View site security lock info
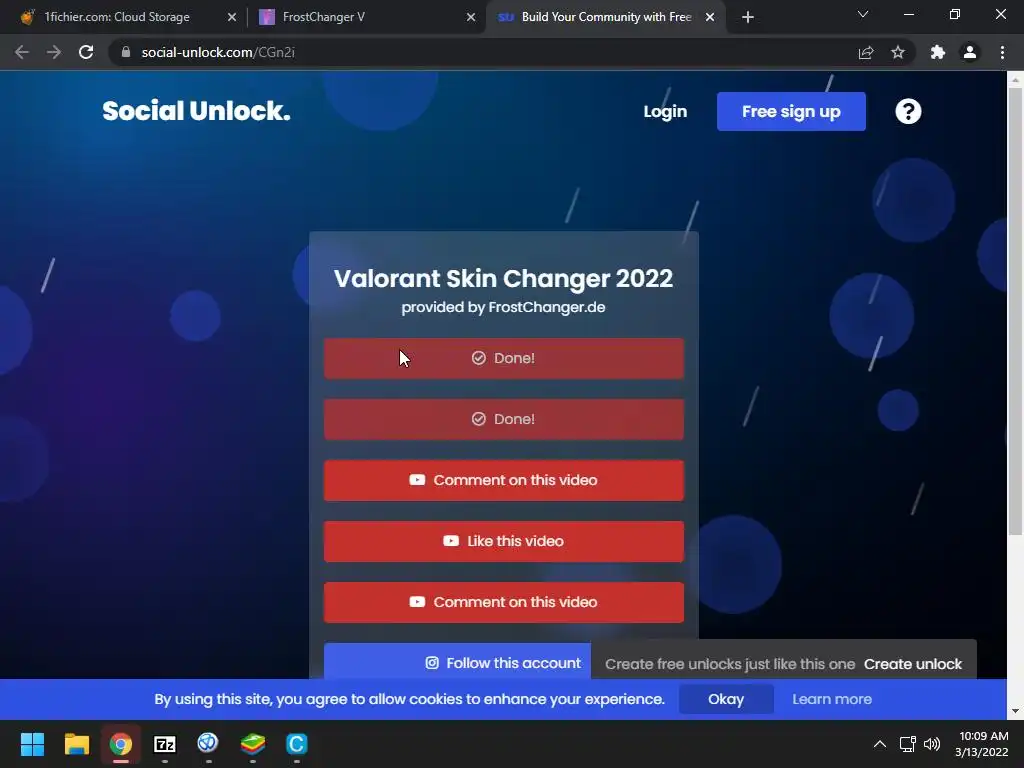1024x768 pixels. pos(126,52)
